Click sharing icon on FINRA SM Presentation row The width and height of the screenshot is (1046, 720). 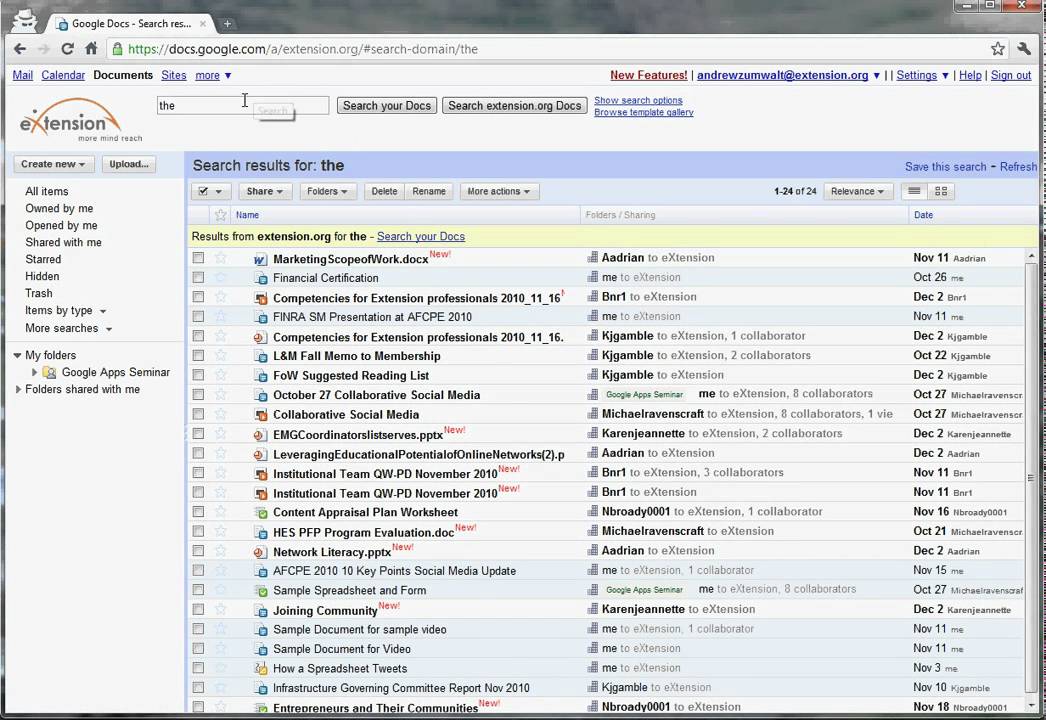pyautogui.click(x=592, y=316)
